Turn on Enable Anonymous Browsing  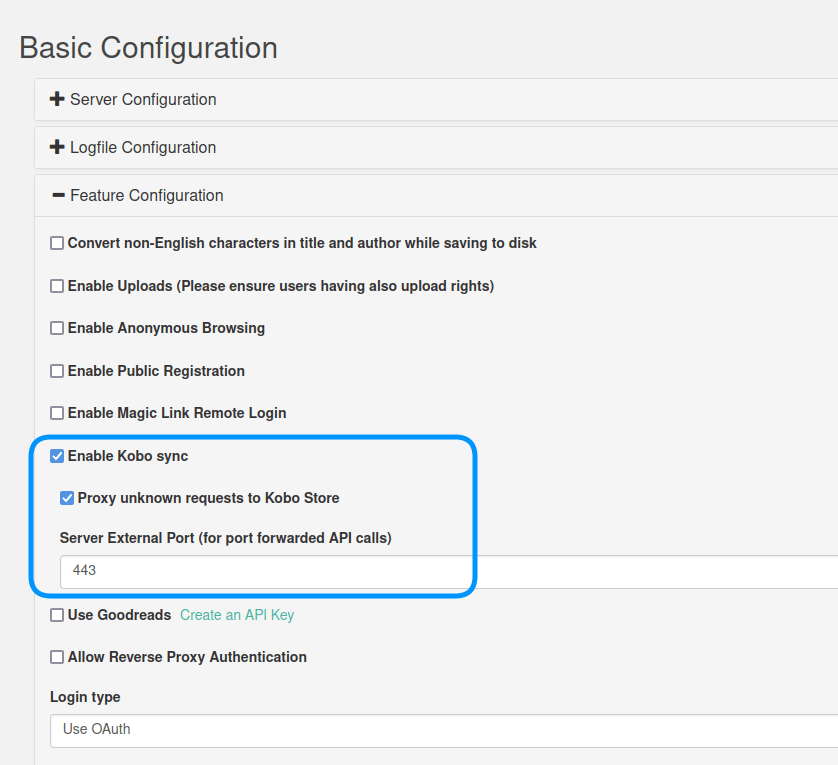(x=57, y=328)
